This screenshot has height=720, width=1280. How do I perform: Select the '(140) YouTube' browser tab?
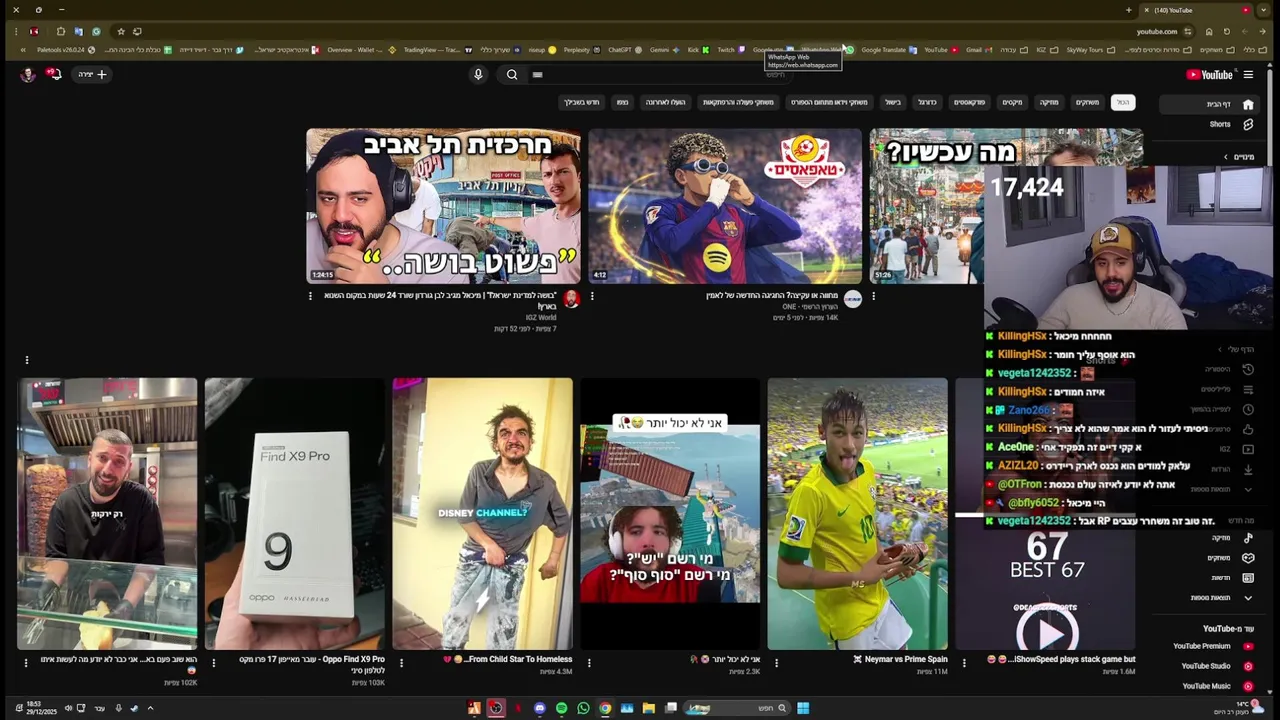[x=1198, y=10]
